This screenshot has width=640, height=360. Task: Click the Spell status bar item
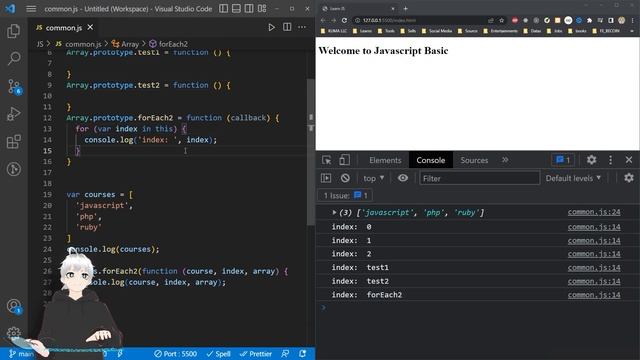[x=218, y=353]
